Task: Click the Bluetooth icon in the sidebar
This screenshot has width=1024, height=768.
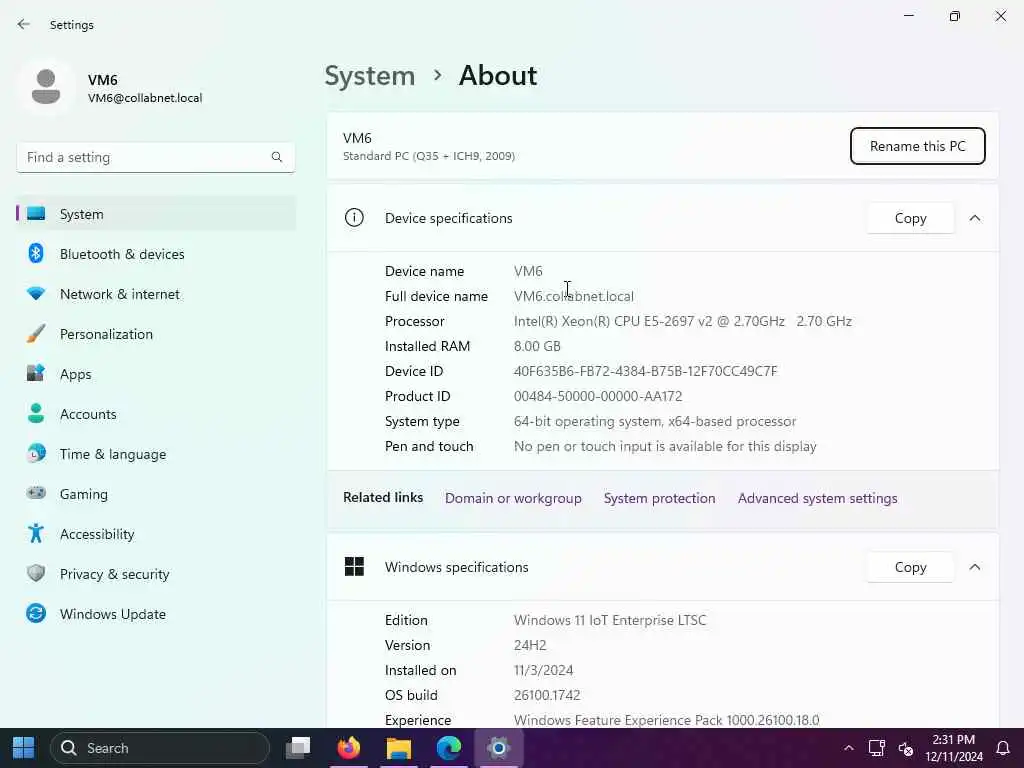Action: coord(36,253)
